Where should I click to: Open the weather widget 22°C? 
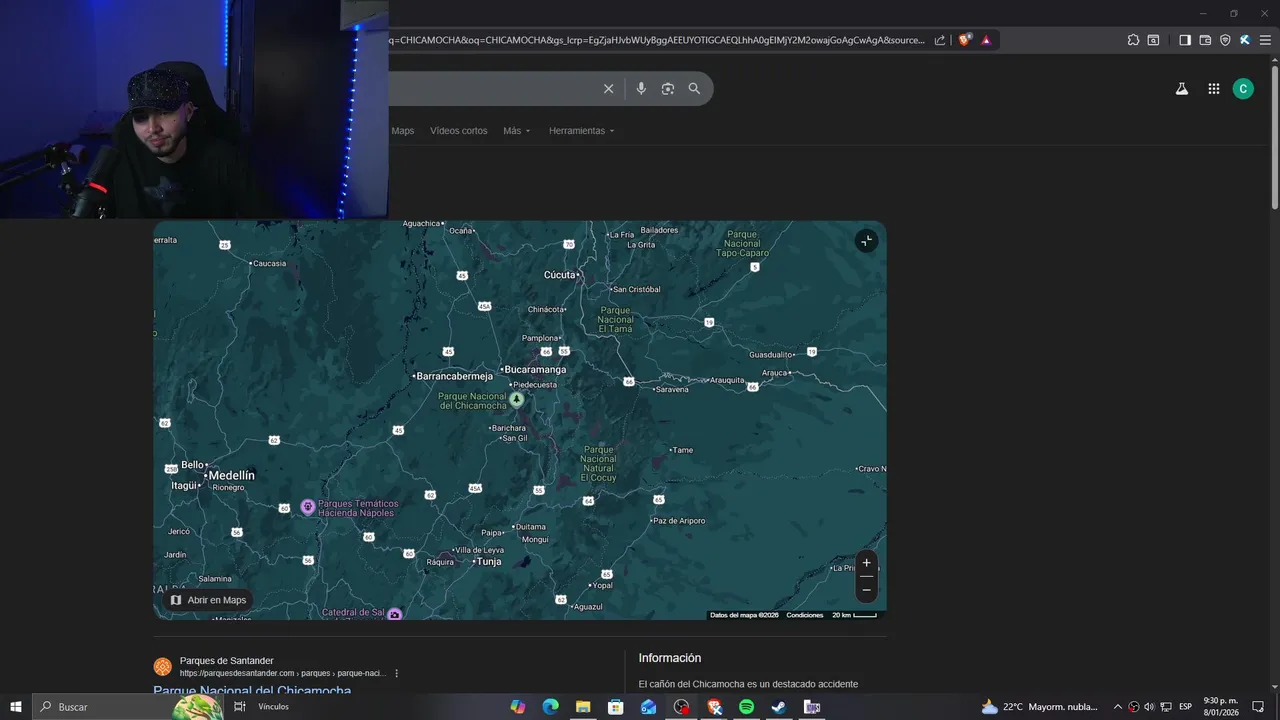(1040, 707)
